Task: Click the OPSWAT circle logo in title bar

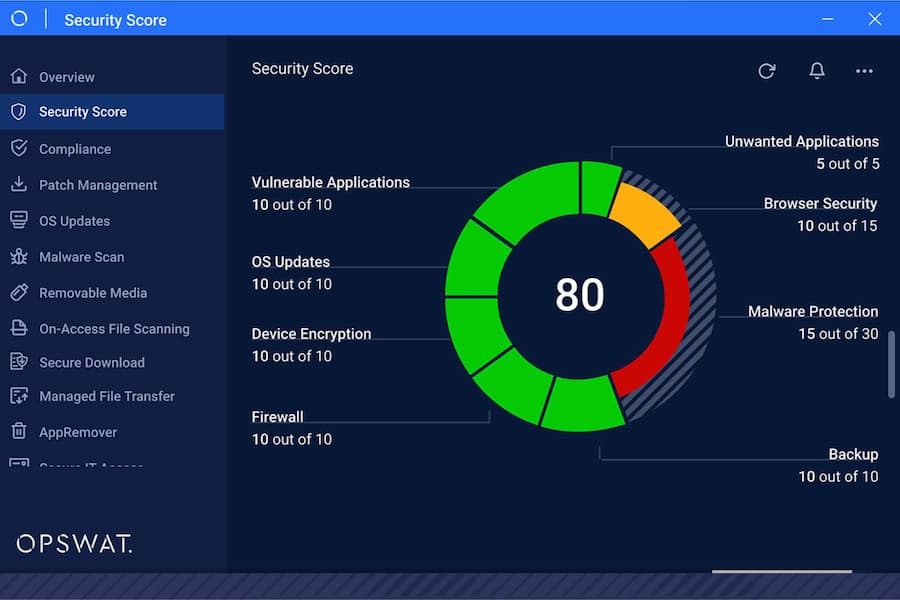Action: coord(19,19)
